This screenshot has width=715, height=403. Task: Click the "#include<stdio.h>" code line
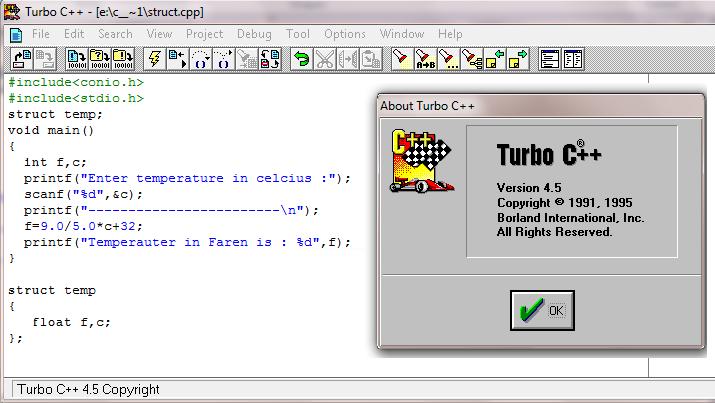tap(76, 98)
